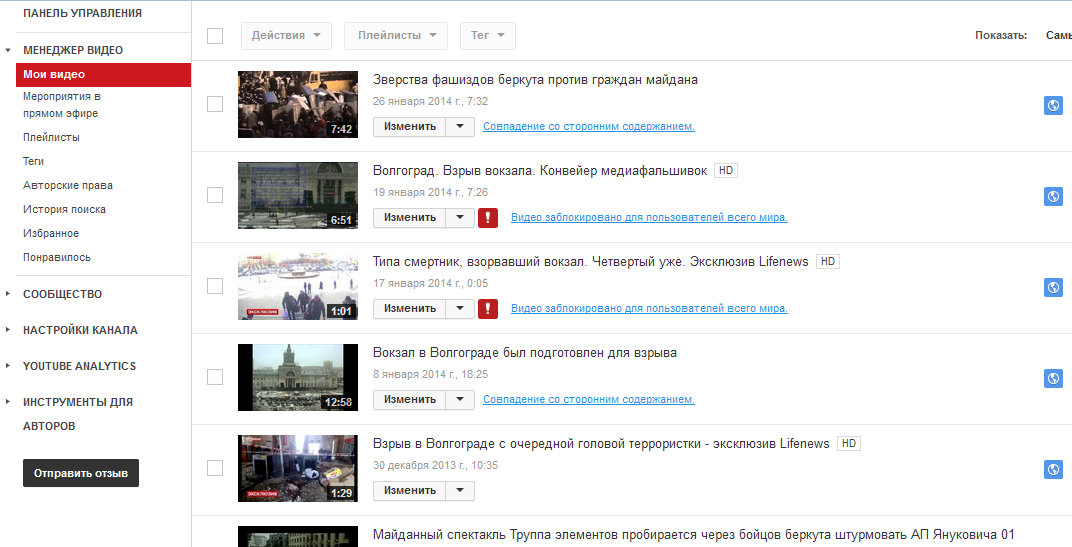Open Изменить arrow menu for Типа смертник video
The height and width of the screenshot is (547, 1072).
point(460,308)
